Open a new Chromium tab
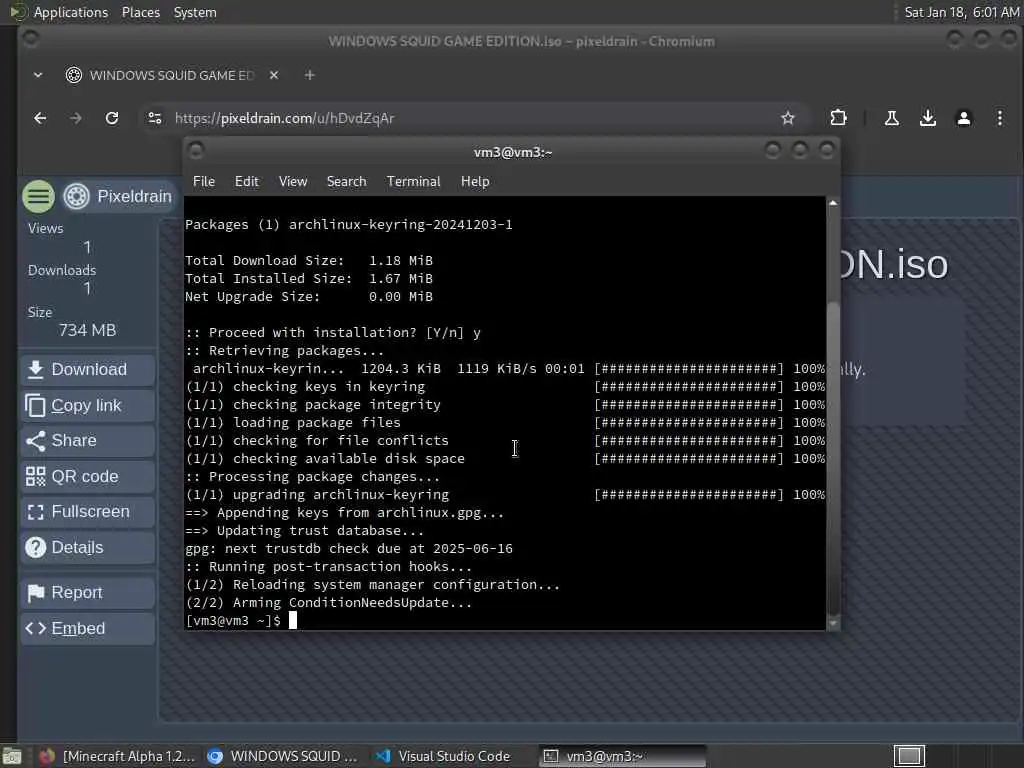 310,75
